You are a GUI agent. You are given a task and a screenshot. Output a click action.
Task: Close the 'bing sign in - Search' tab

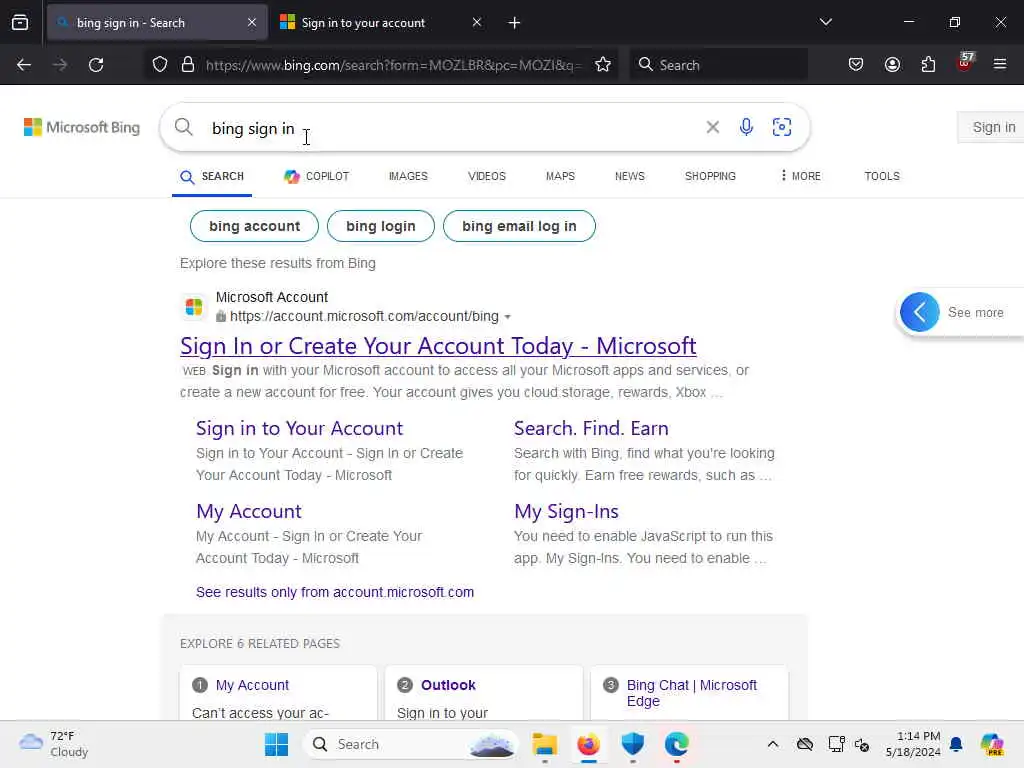(x=252, y=23)
